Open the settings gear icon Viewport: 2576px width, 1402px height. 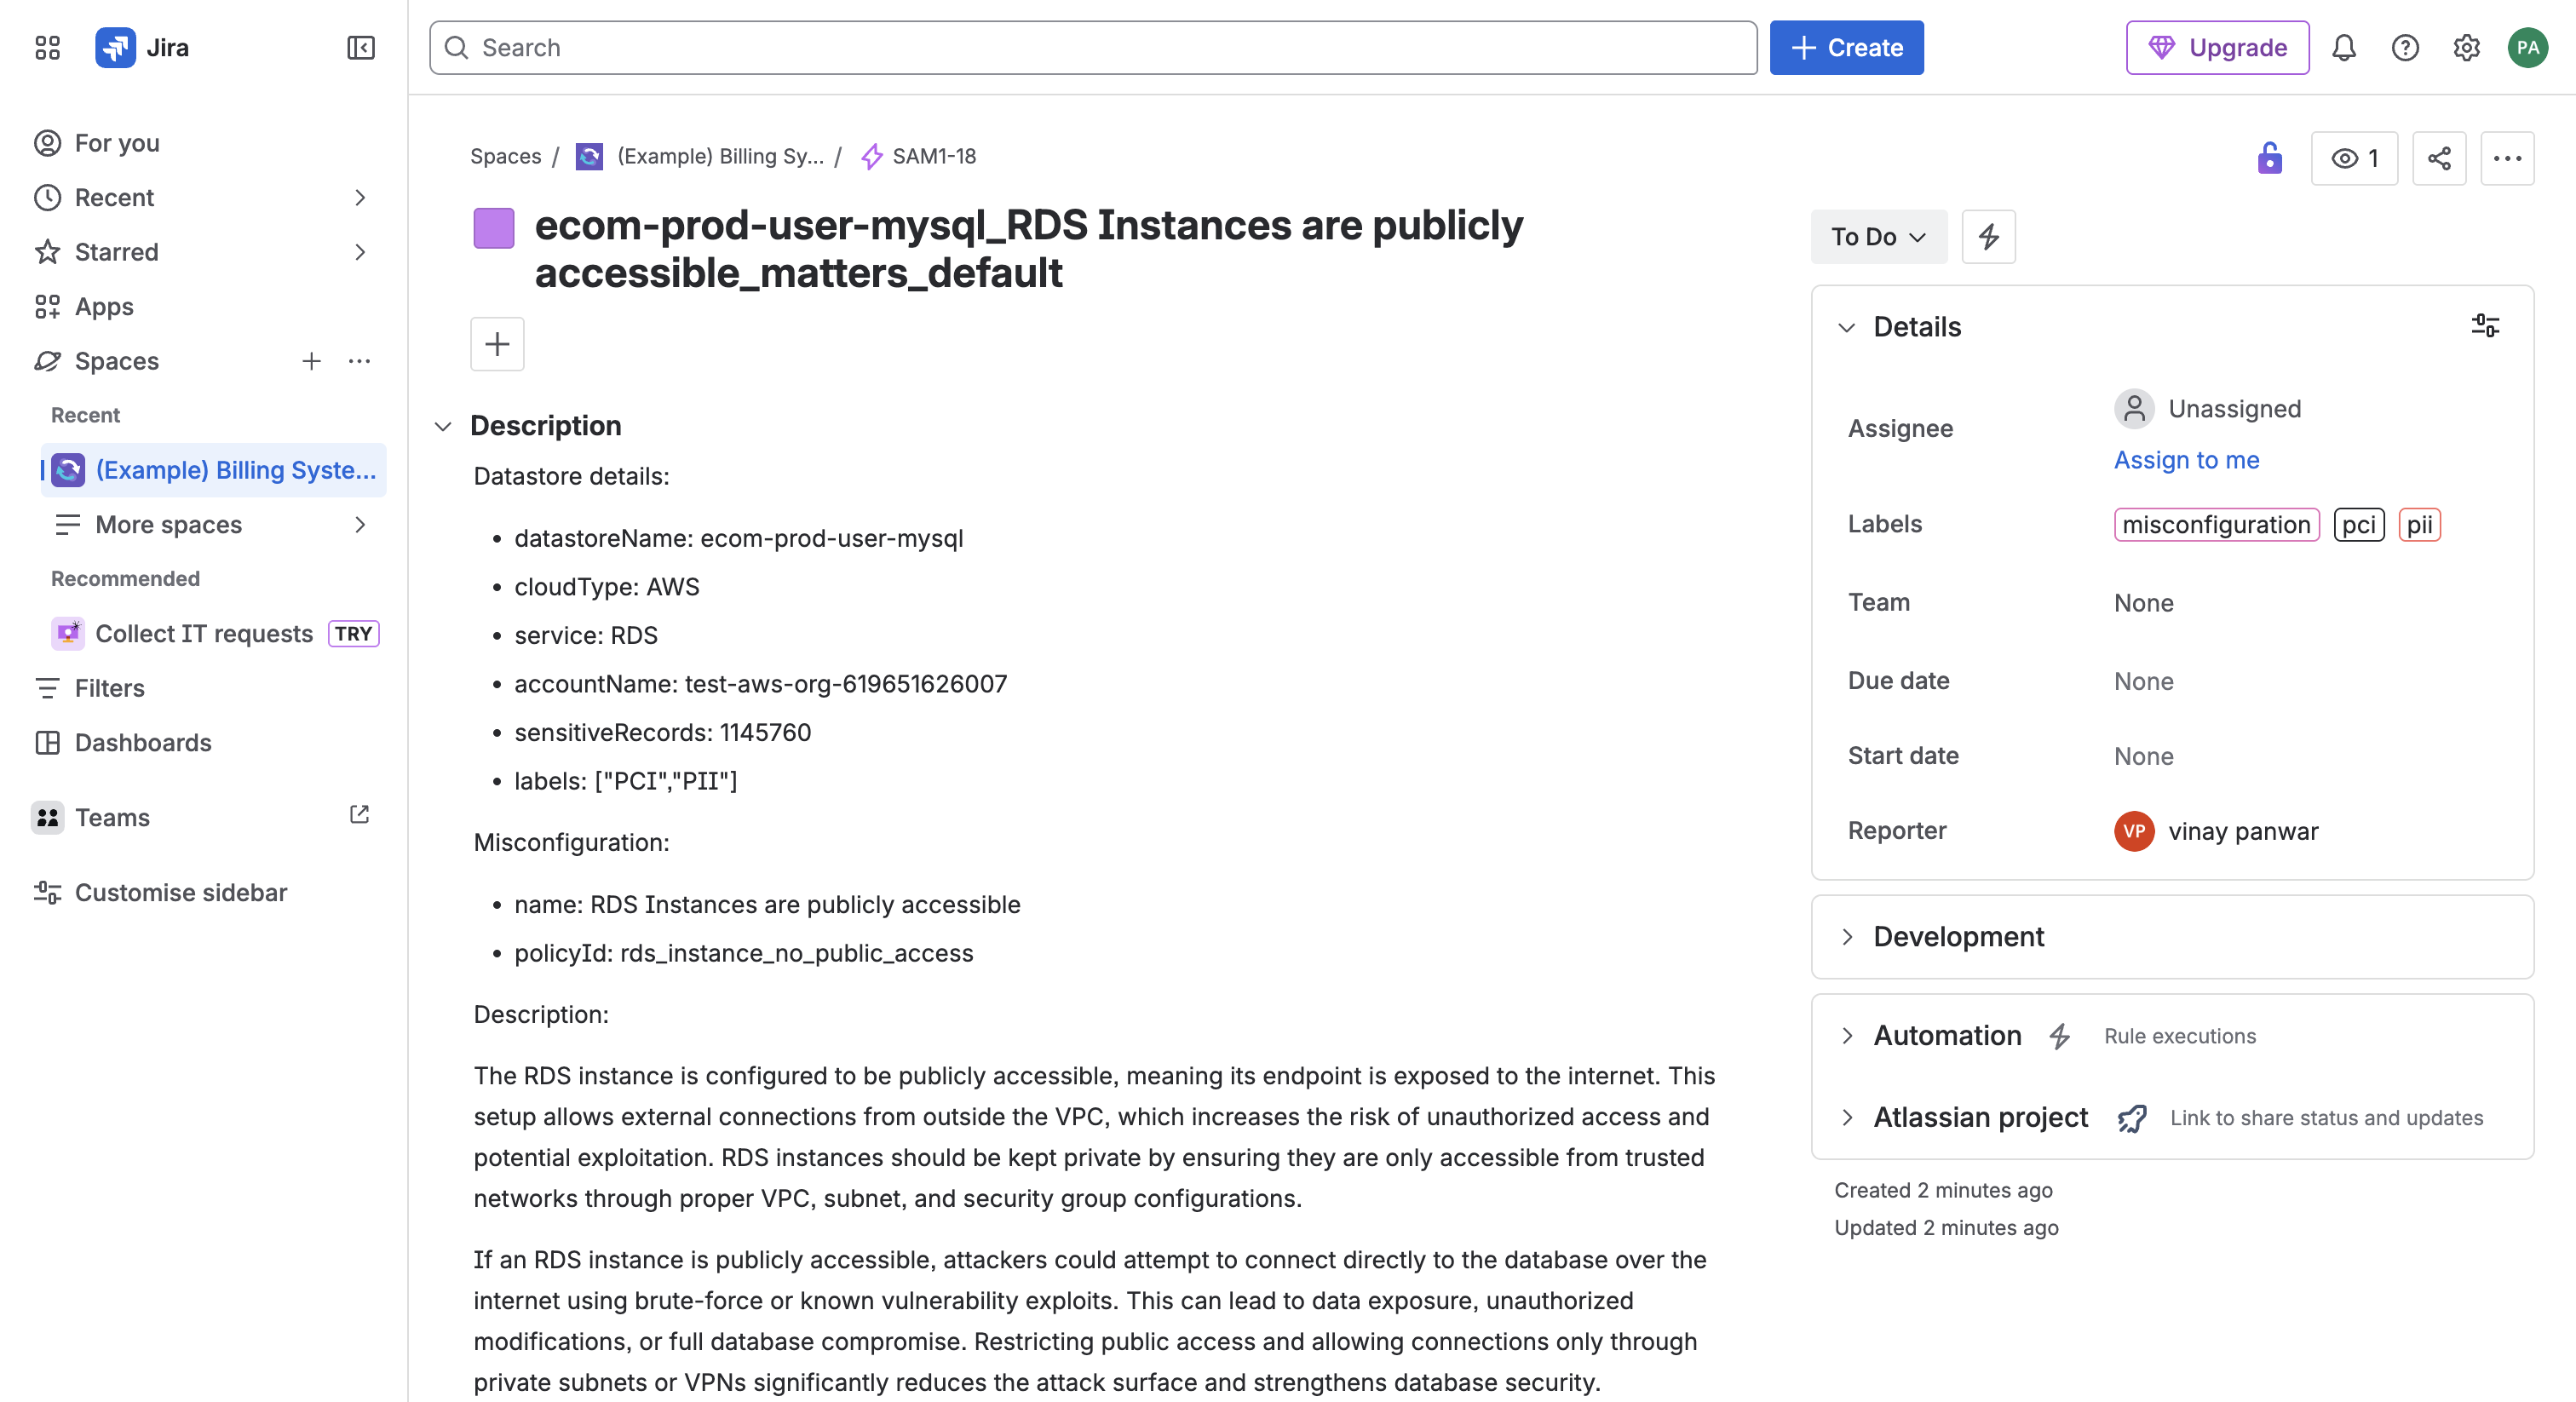click(2465, 47)
